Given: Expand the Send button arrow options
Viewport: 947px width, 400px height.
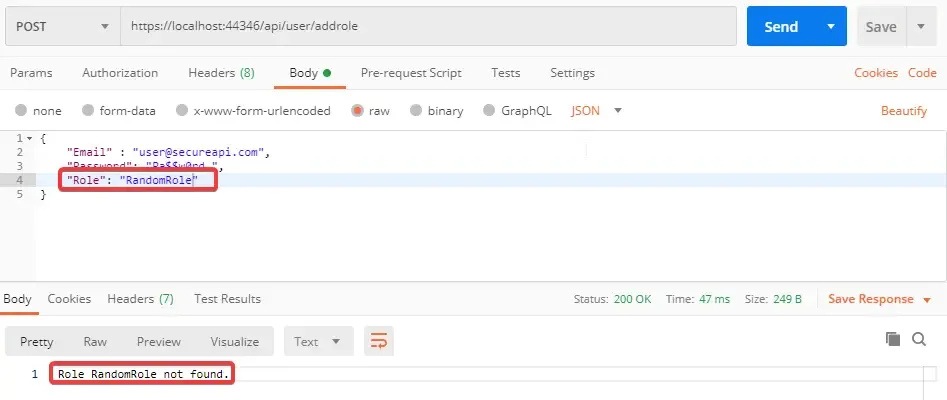Looking at the screenshot, I should tap(829, 27).
